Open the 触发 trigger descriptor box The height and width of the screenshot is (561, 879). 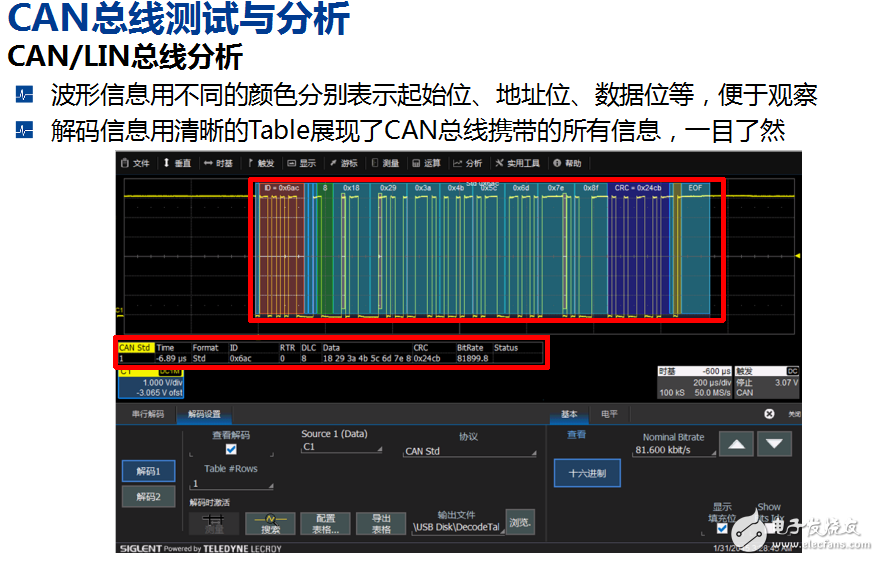click(767, 382)
